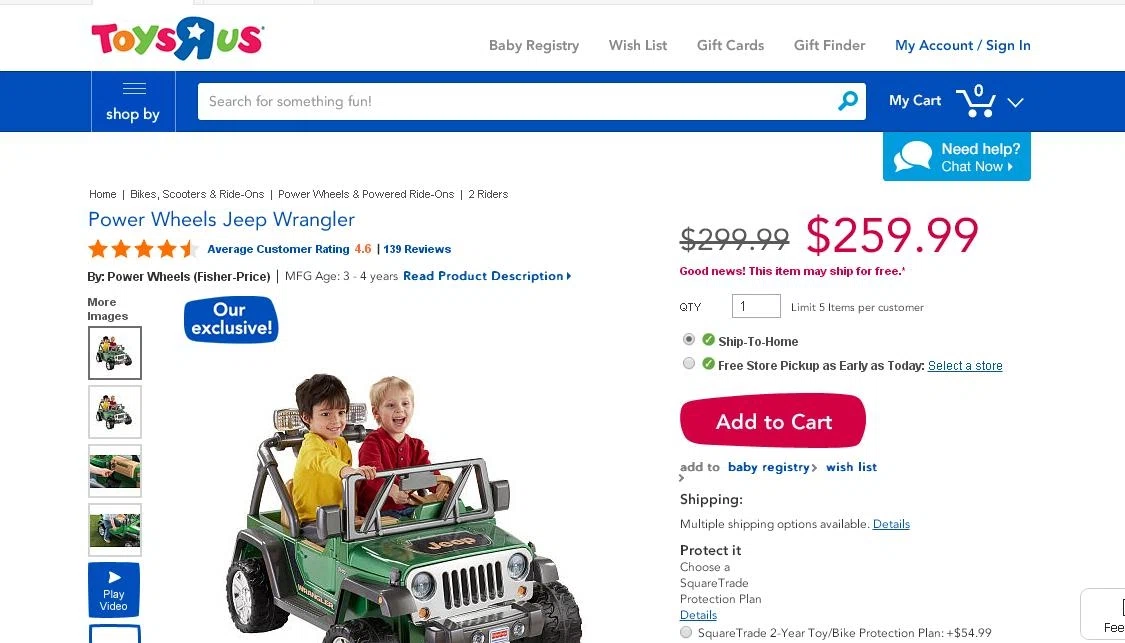Open the shop by hamburger menu
Screen dimensions: 1125x643
pos(133,101)
